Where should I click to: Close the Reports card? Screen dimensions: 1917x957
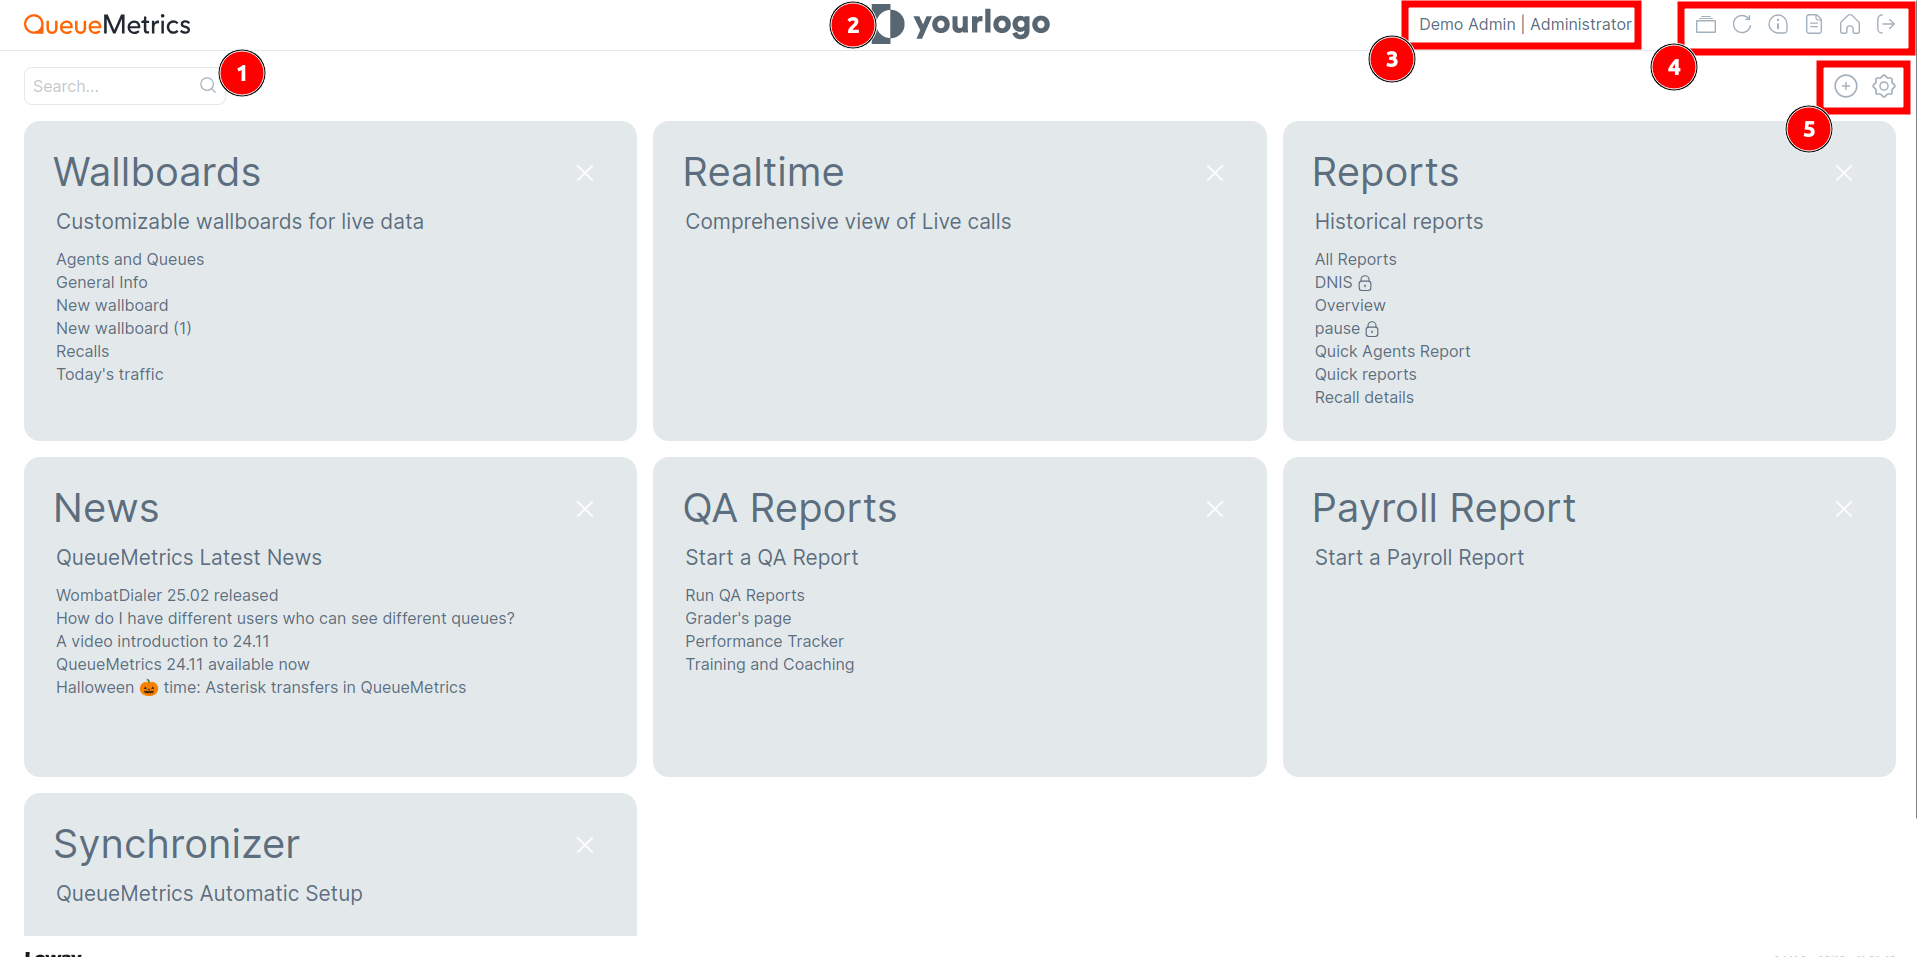click(1844, 173)
